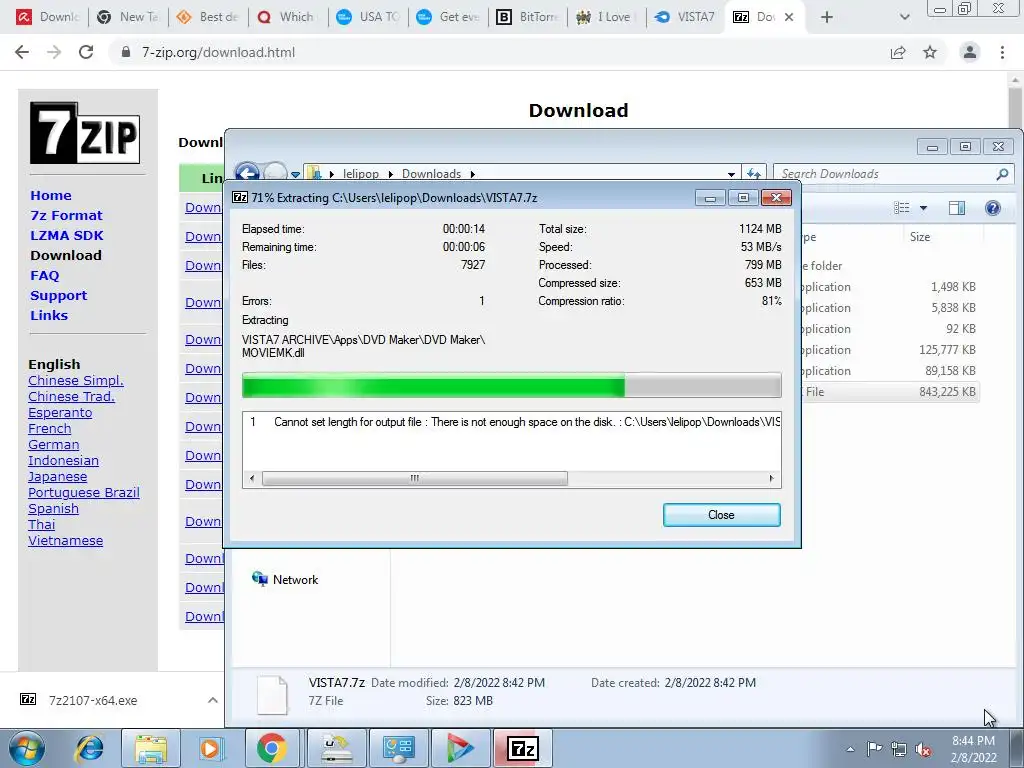Launch Internet Explorer from the taskbar
Image resolution: width=1024 pixels, height=768 pixels.
click(90, 748)
